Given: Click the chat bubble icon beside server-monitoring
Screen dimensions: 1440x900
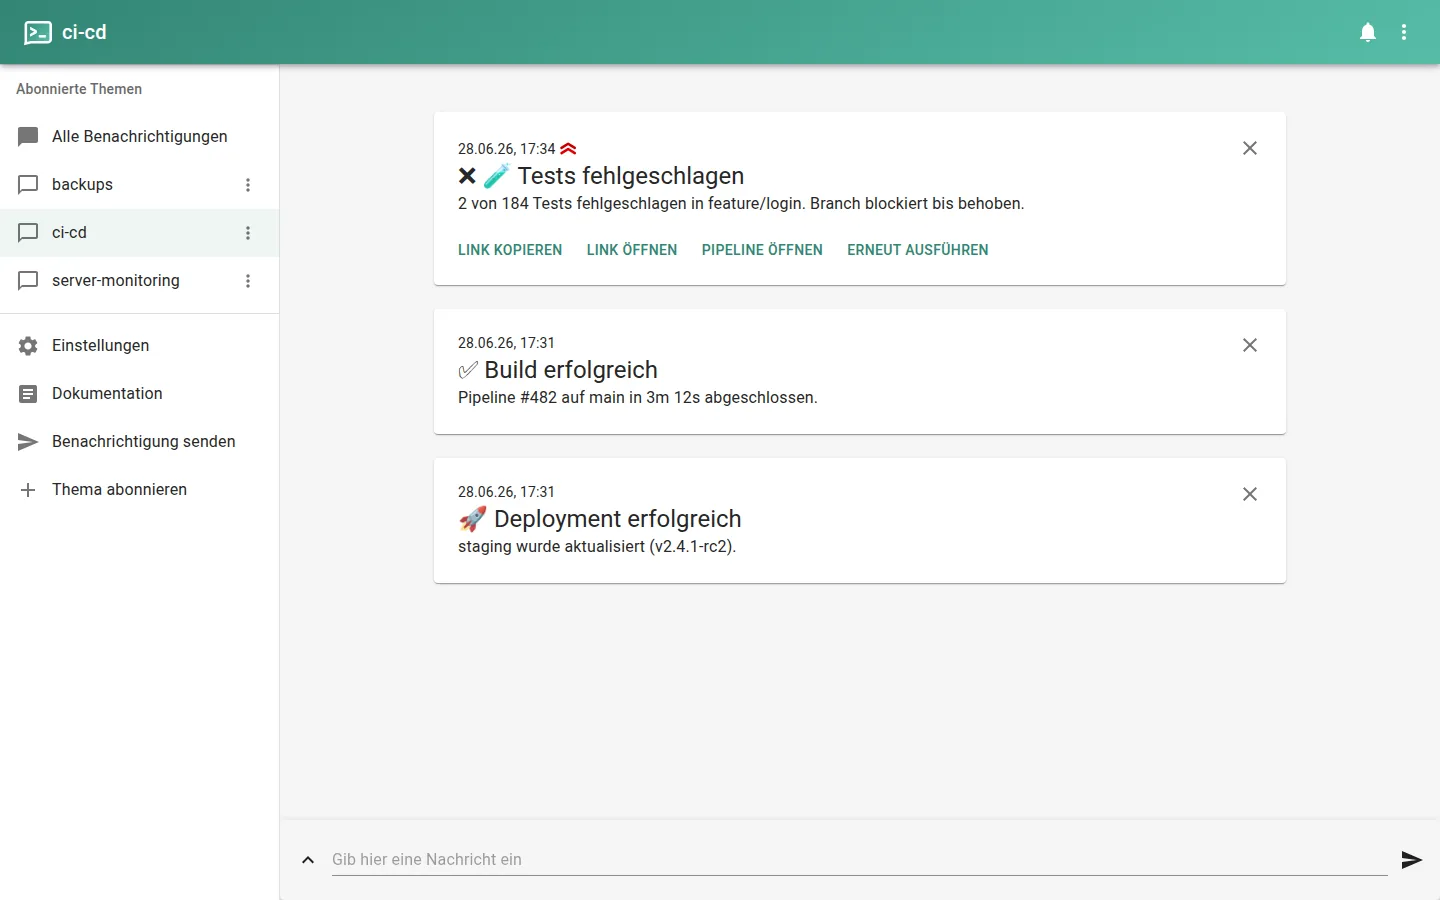Looking at the screenshot, I should click(28, 281).
